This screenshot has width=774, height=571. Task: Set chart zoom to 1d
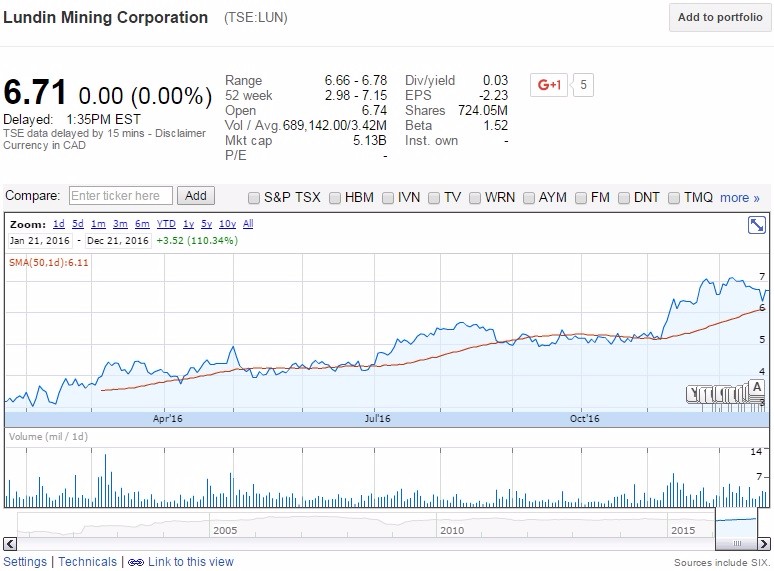point(59,224)
